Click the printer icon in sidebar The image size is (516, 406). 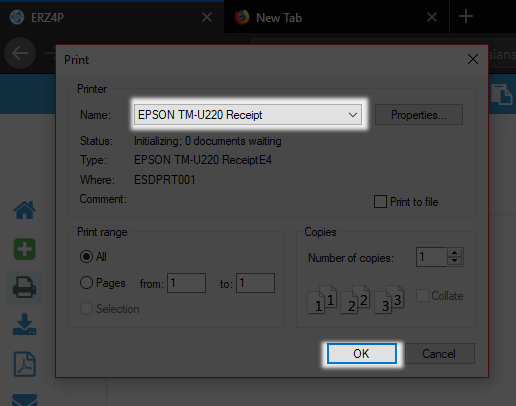coord(24,287)
